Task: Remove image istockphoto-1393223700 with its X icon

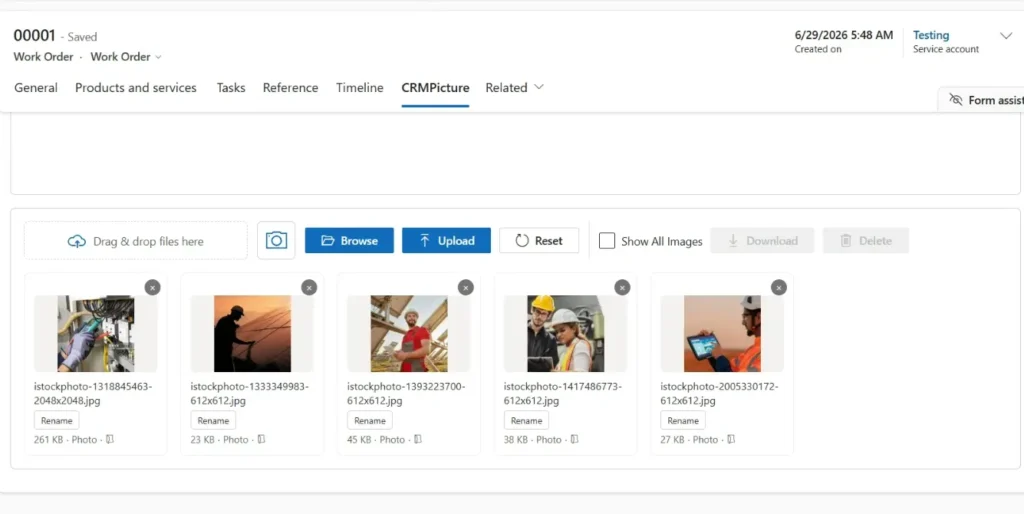Action: [466, 287]
